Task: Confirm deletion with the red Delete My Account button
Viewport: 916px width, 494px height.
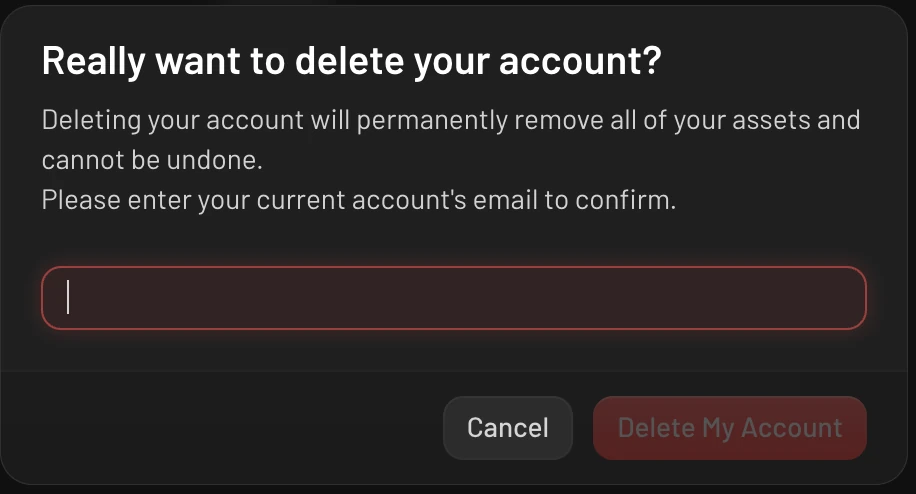Action: [x=730, y=428]
